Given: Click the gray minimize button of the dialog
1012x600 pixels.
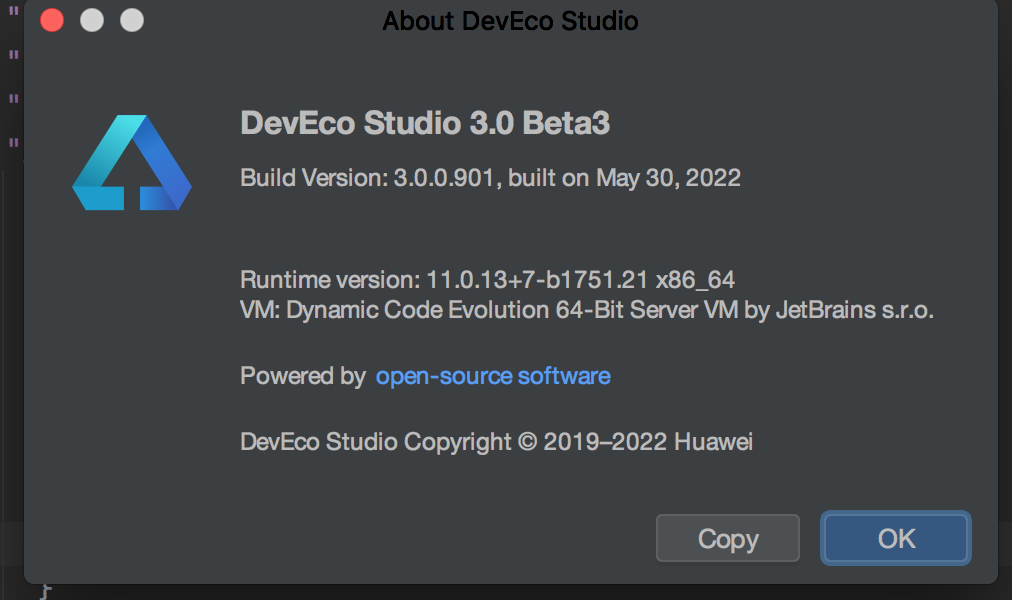Looking at the screenshot, I should (92, 20).
